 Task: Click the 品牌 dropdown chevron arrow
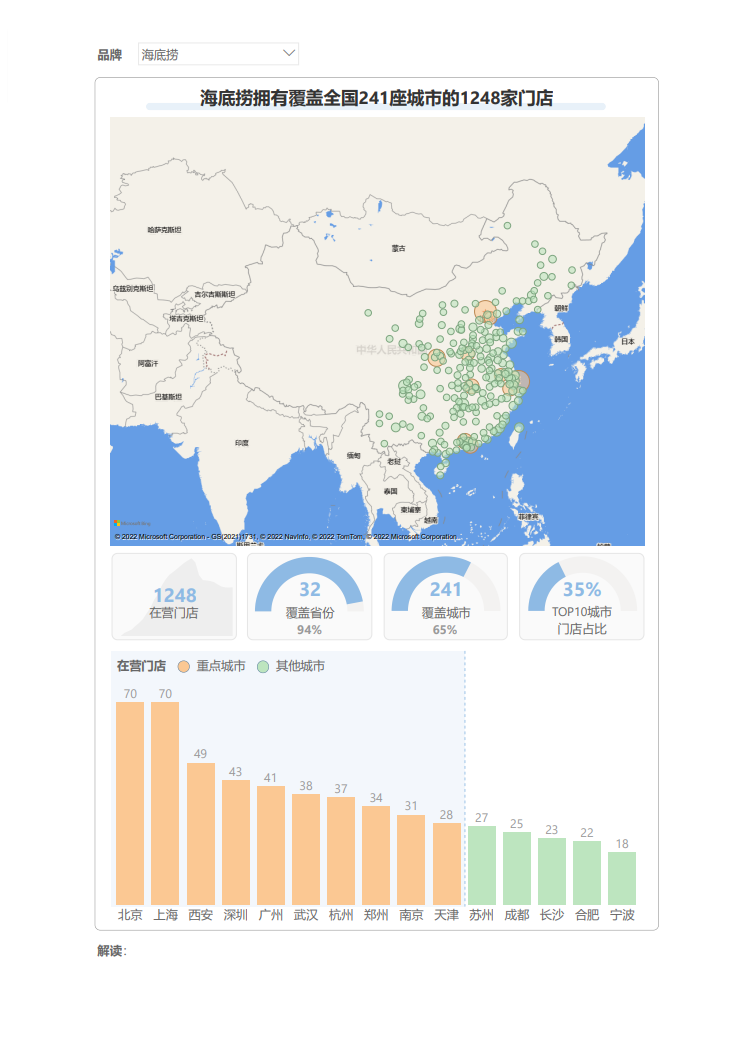coord(288,53)
